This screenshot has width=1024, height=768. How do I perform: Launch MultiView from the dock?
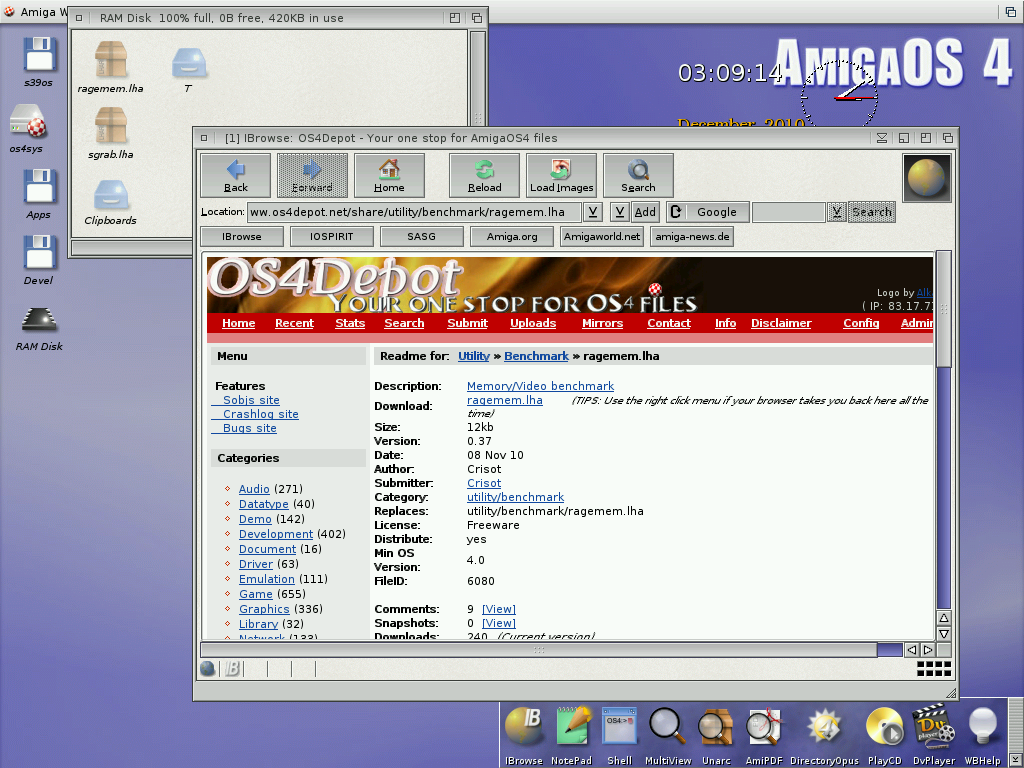coord(667,736)
